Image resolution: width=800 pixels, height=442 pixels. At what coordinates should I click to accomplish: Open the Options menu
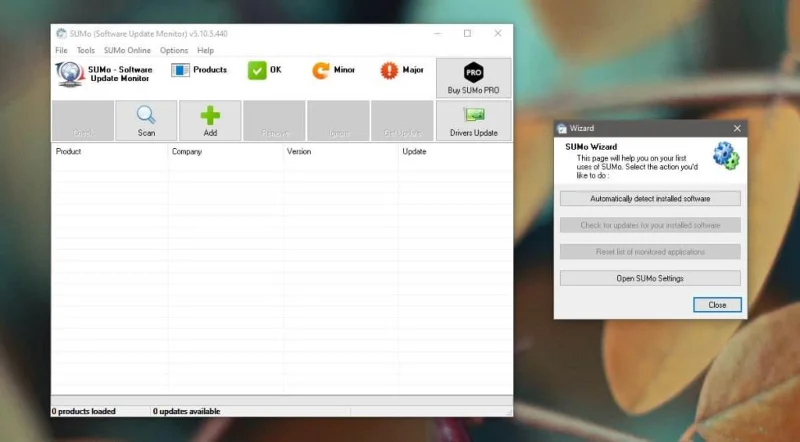click(x=174, y=50)
